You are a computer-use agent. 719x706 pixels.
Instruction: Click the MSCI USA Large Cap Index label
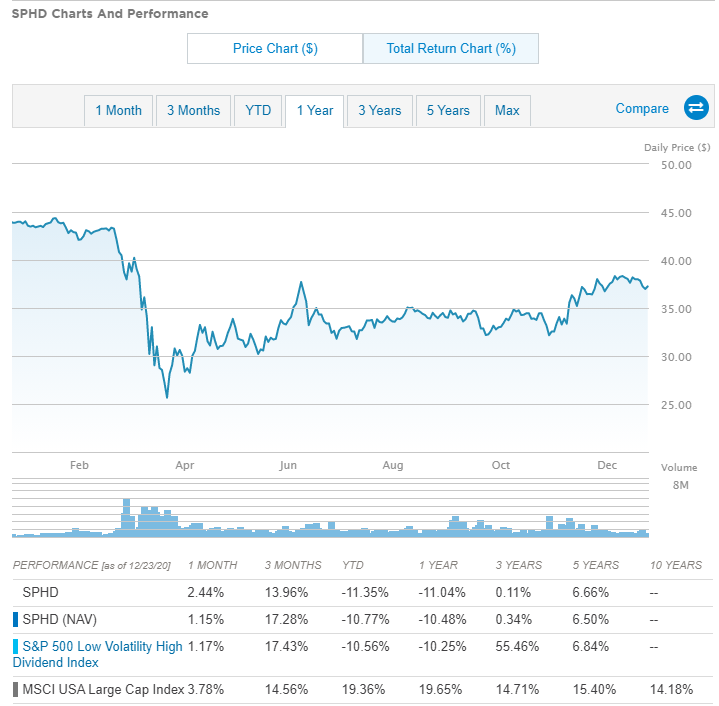(x=103, y=689)
